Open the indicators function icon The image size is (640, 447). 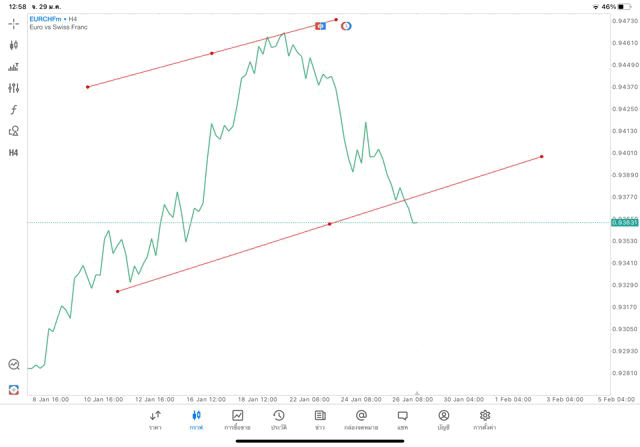point(14,110)
